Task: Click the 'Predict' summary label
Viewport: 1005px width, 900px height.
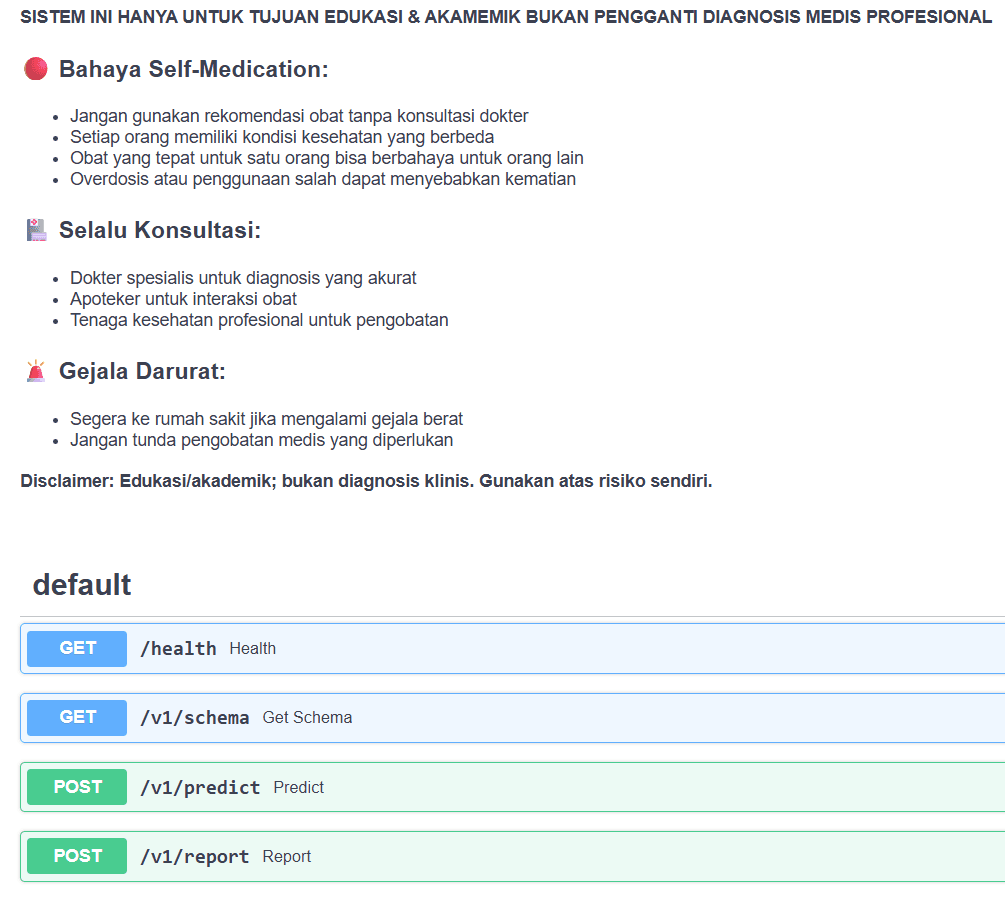Action: point(298,787)
